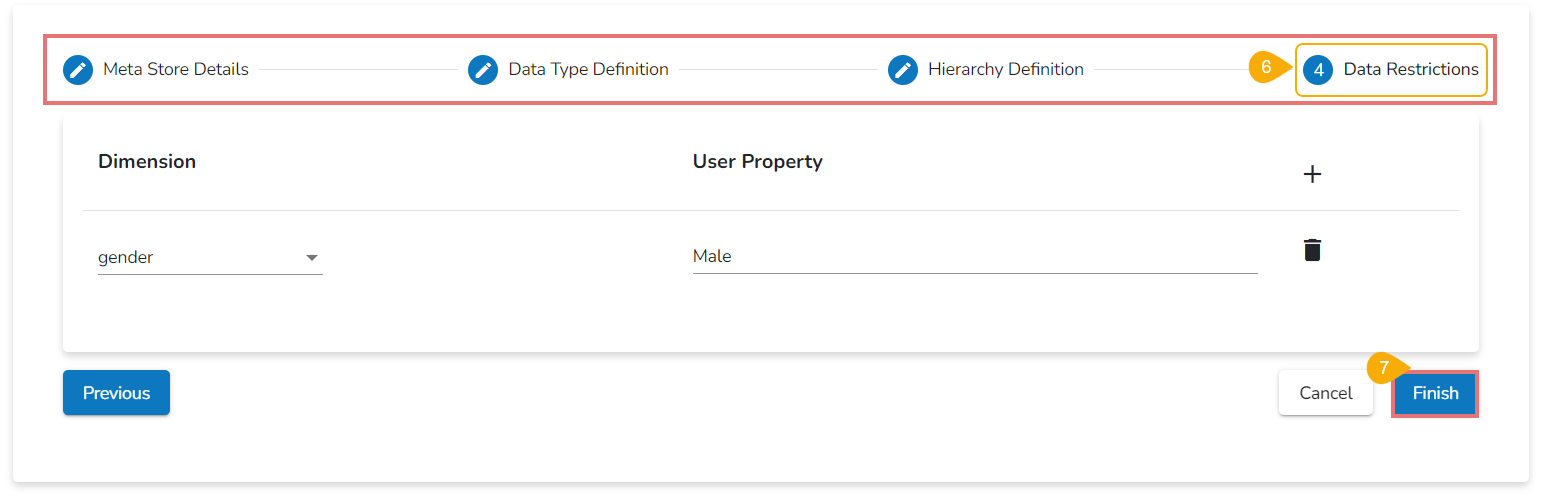Open the Hierarchy Definition step
1553x496 pixels.
[x=1005, y=70]
